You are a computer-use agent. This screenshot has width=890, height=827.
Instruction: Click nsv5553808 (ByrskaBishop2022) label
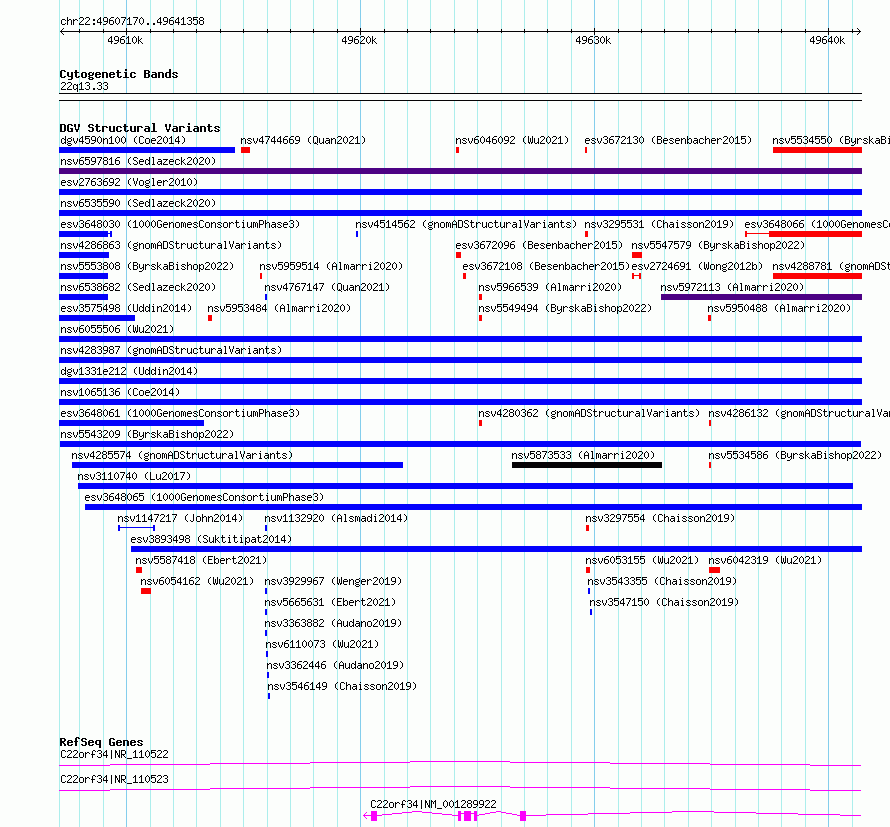point(146,266)
